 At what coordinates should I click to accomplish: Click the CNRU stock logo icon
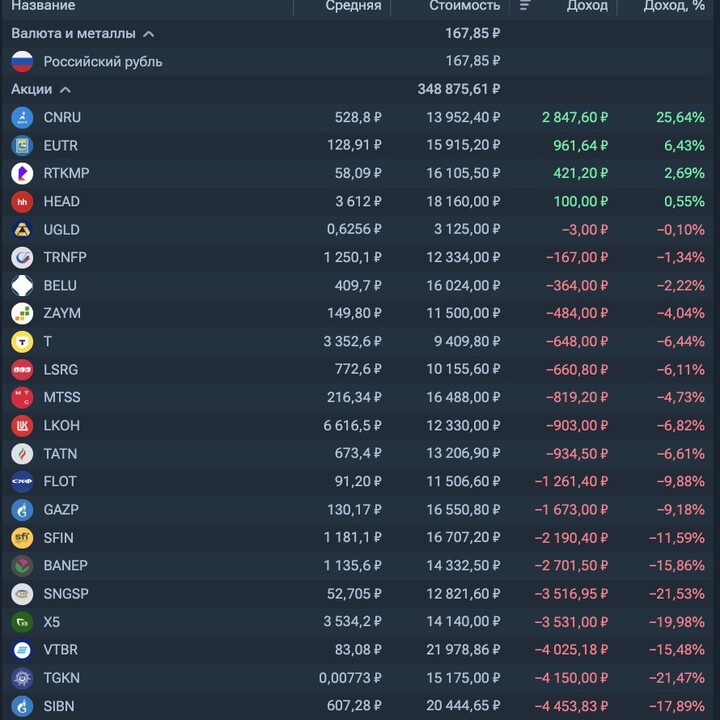click(22, 118)
